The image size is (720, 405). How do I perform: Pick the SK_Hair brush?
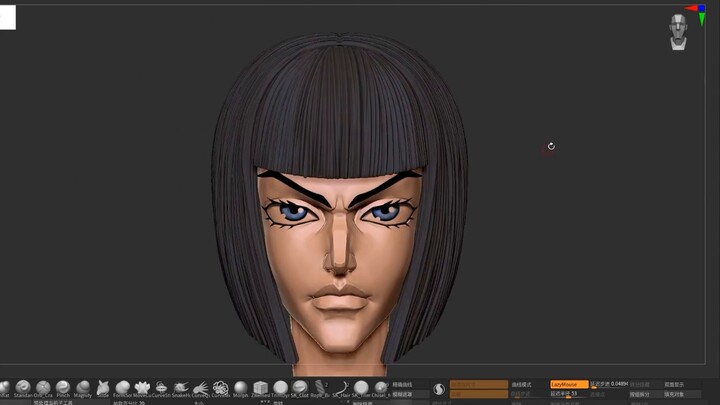(x=342, y=388)
